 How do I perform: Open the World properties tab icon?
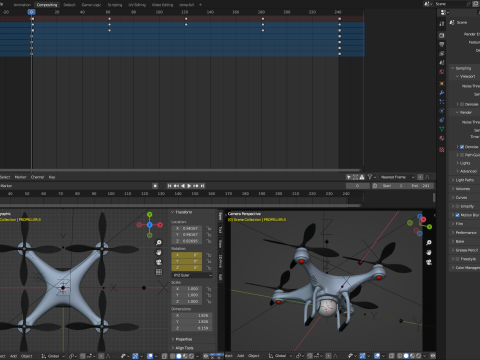(x=442, y=72)
